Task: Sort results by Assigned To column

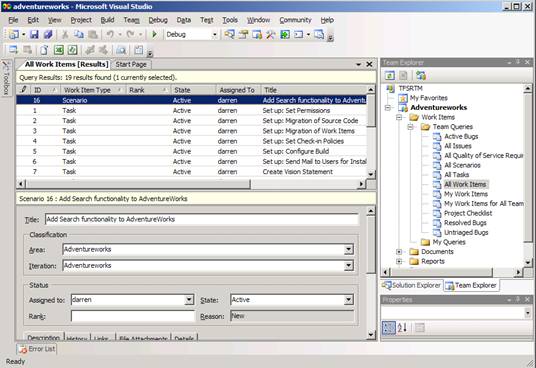Action: (238, 90)
